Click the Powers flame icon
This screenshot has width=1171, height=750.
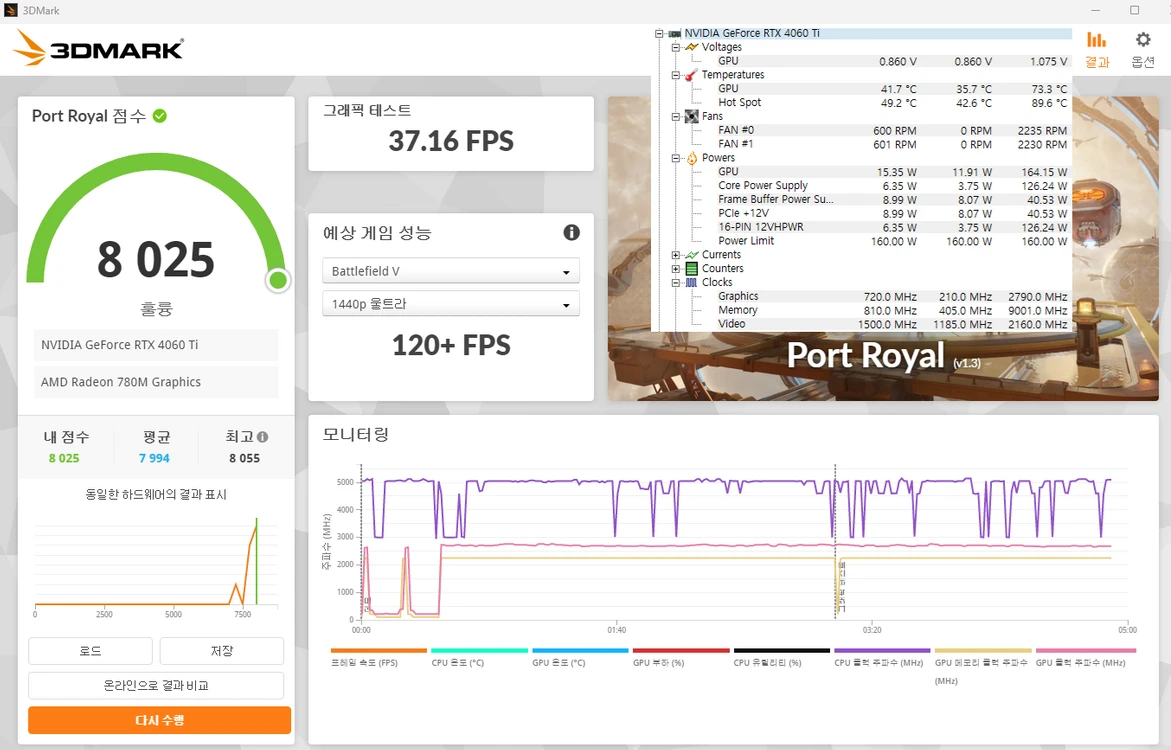click(x=692, y=158)
